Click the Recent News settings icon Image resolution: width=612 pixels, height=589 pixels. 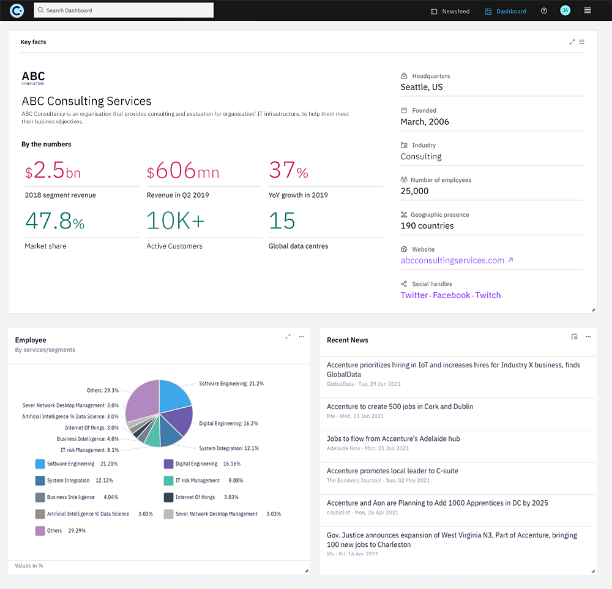574,336
